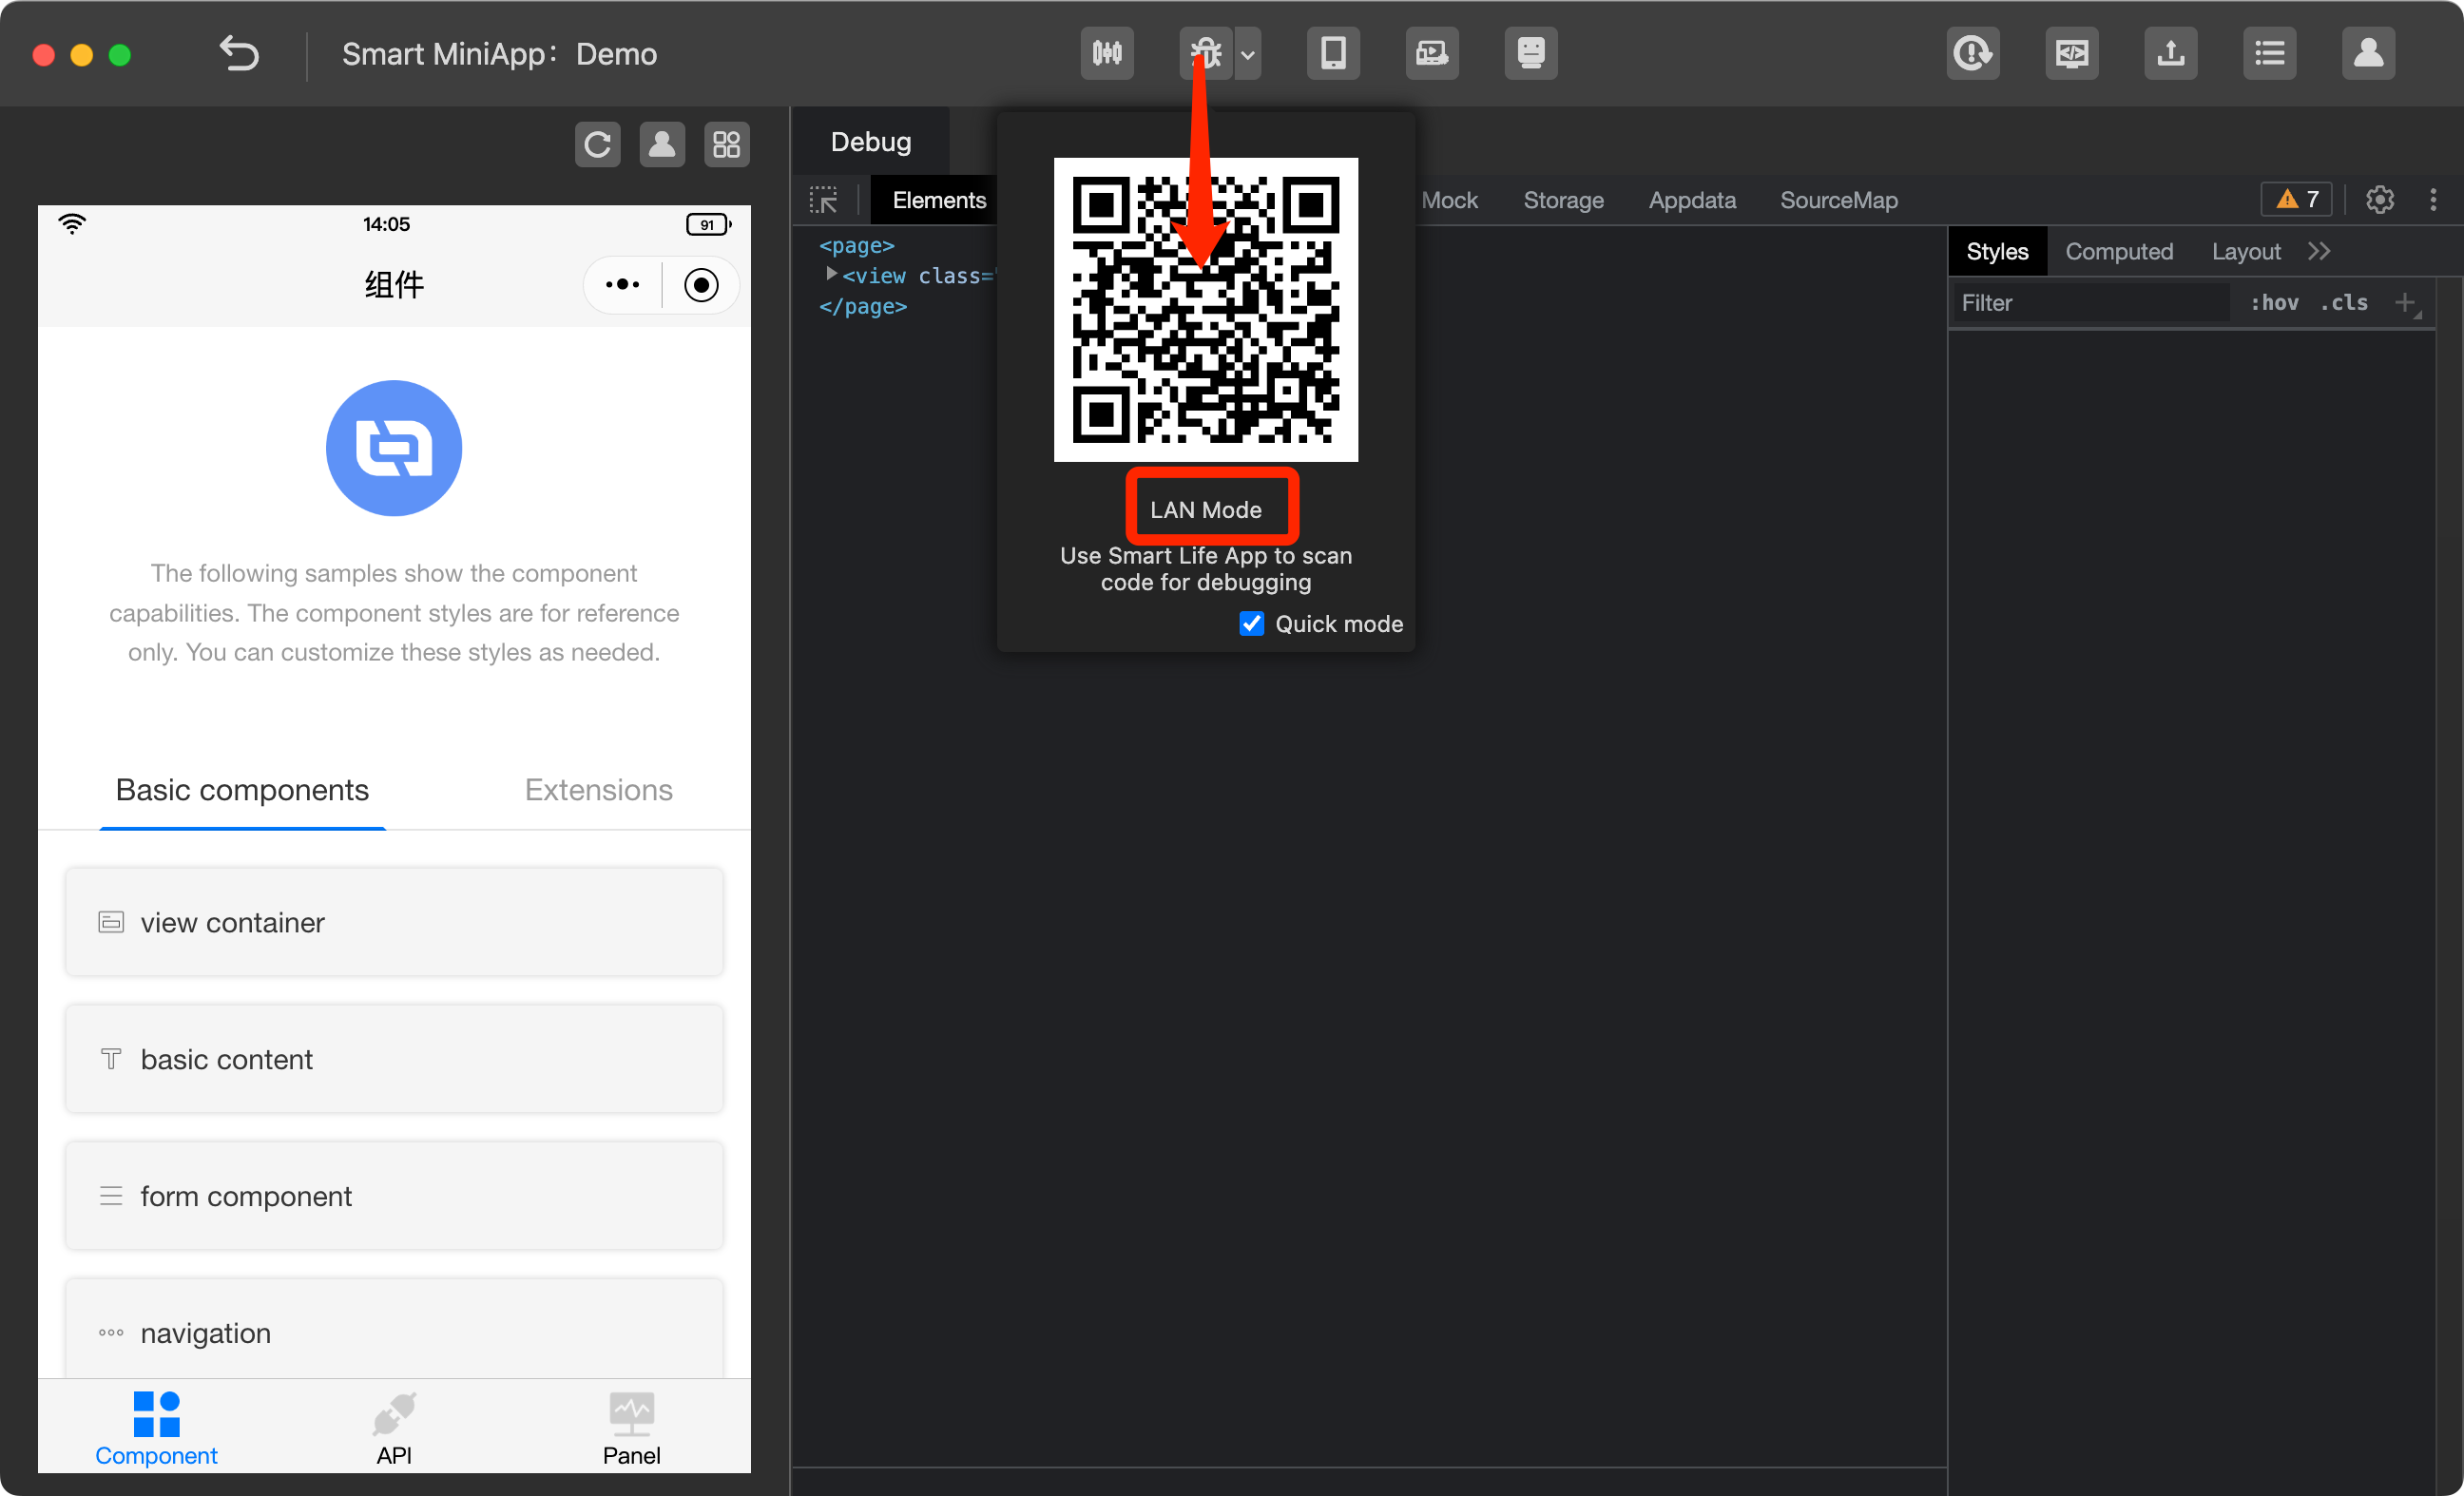Open the phone preview icon
Viewport: 2464px width, 1496px height.
[x=1333, y=53]
